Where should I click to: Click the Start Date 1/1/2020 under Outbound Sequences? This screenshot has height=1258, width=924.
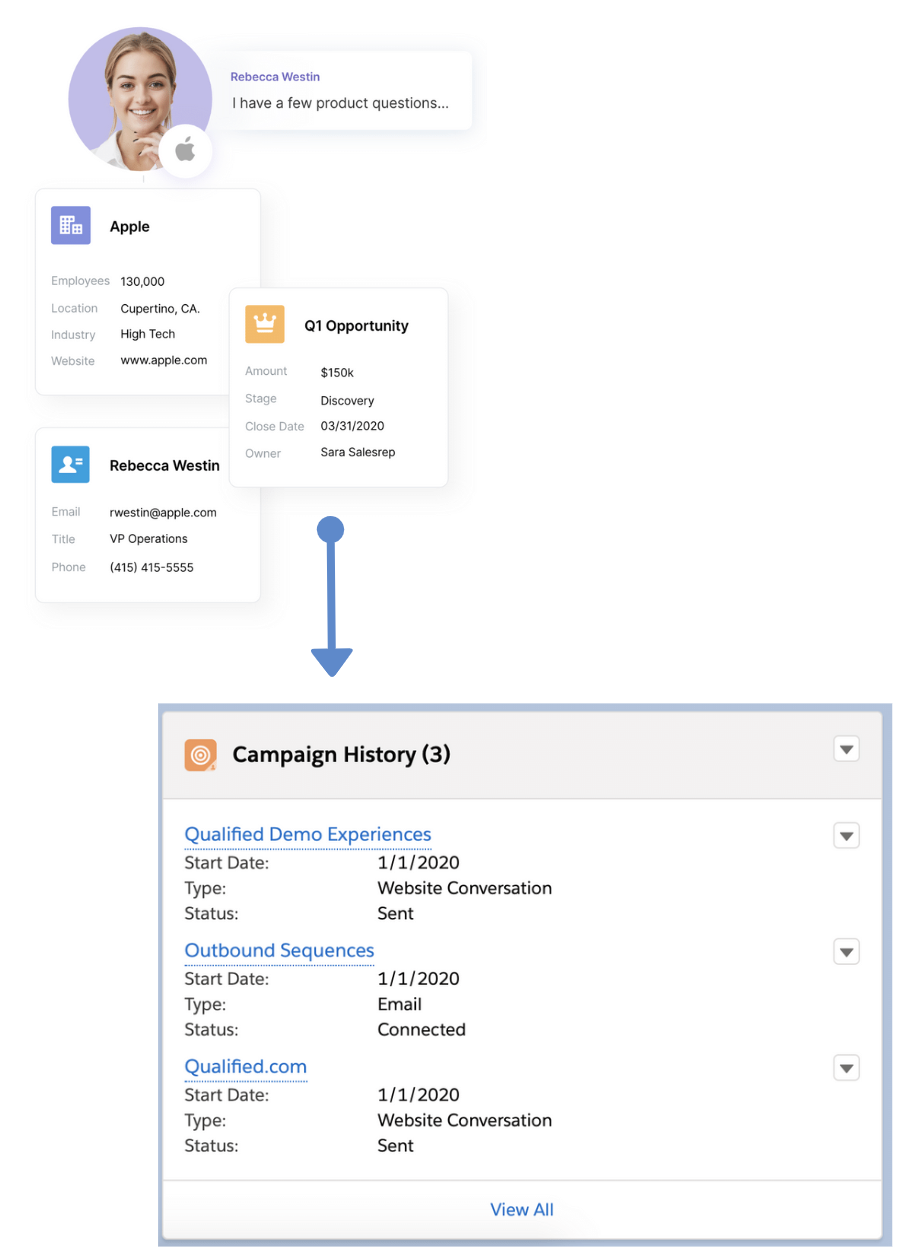(418, 978)
